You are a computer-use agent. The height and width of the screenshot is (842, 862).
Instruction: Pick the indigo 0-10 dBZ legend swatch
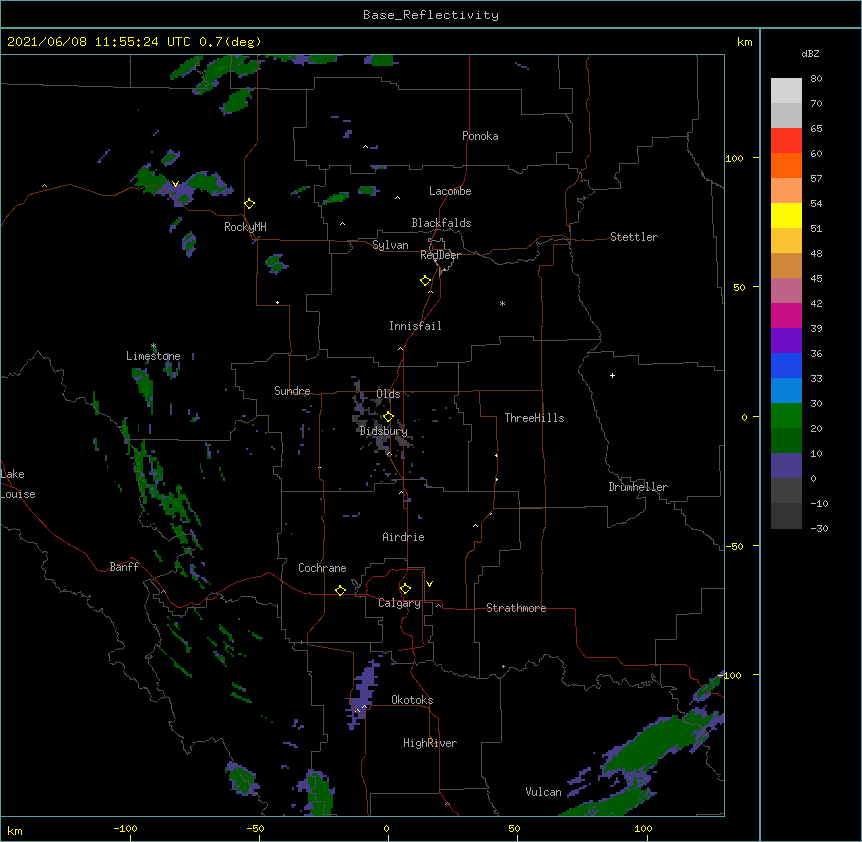[x=786, y=466]
